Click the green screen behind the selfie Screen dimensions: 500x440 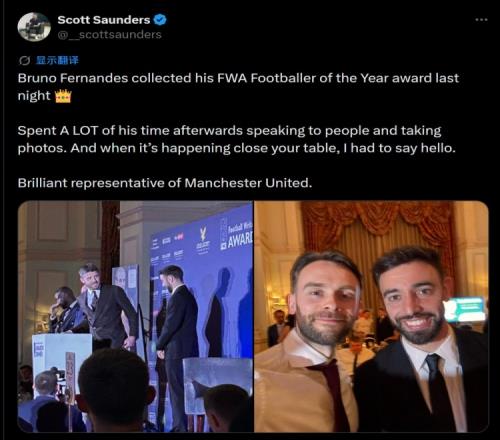(x=465, y=310)
